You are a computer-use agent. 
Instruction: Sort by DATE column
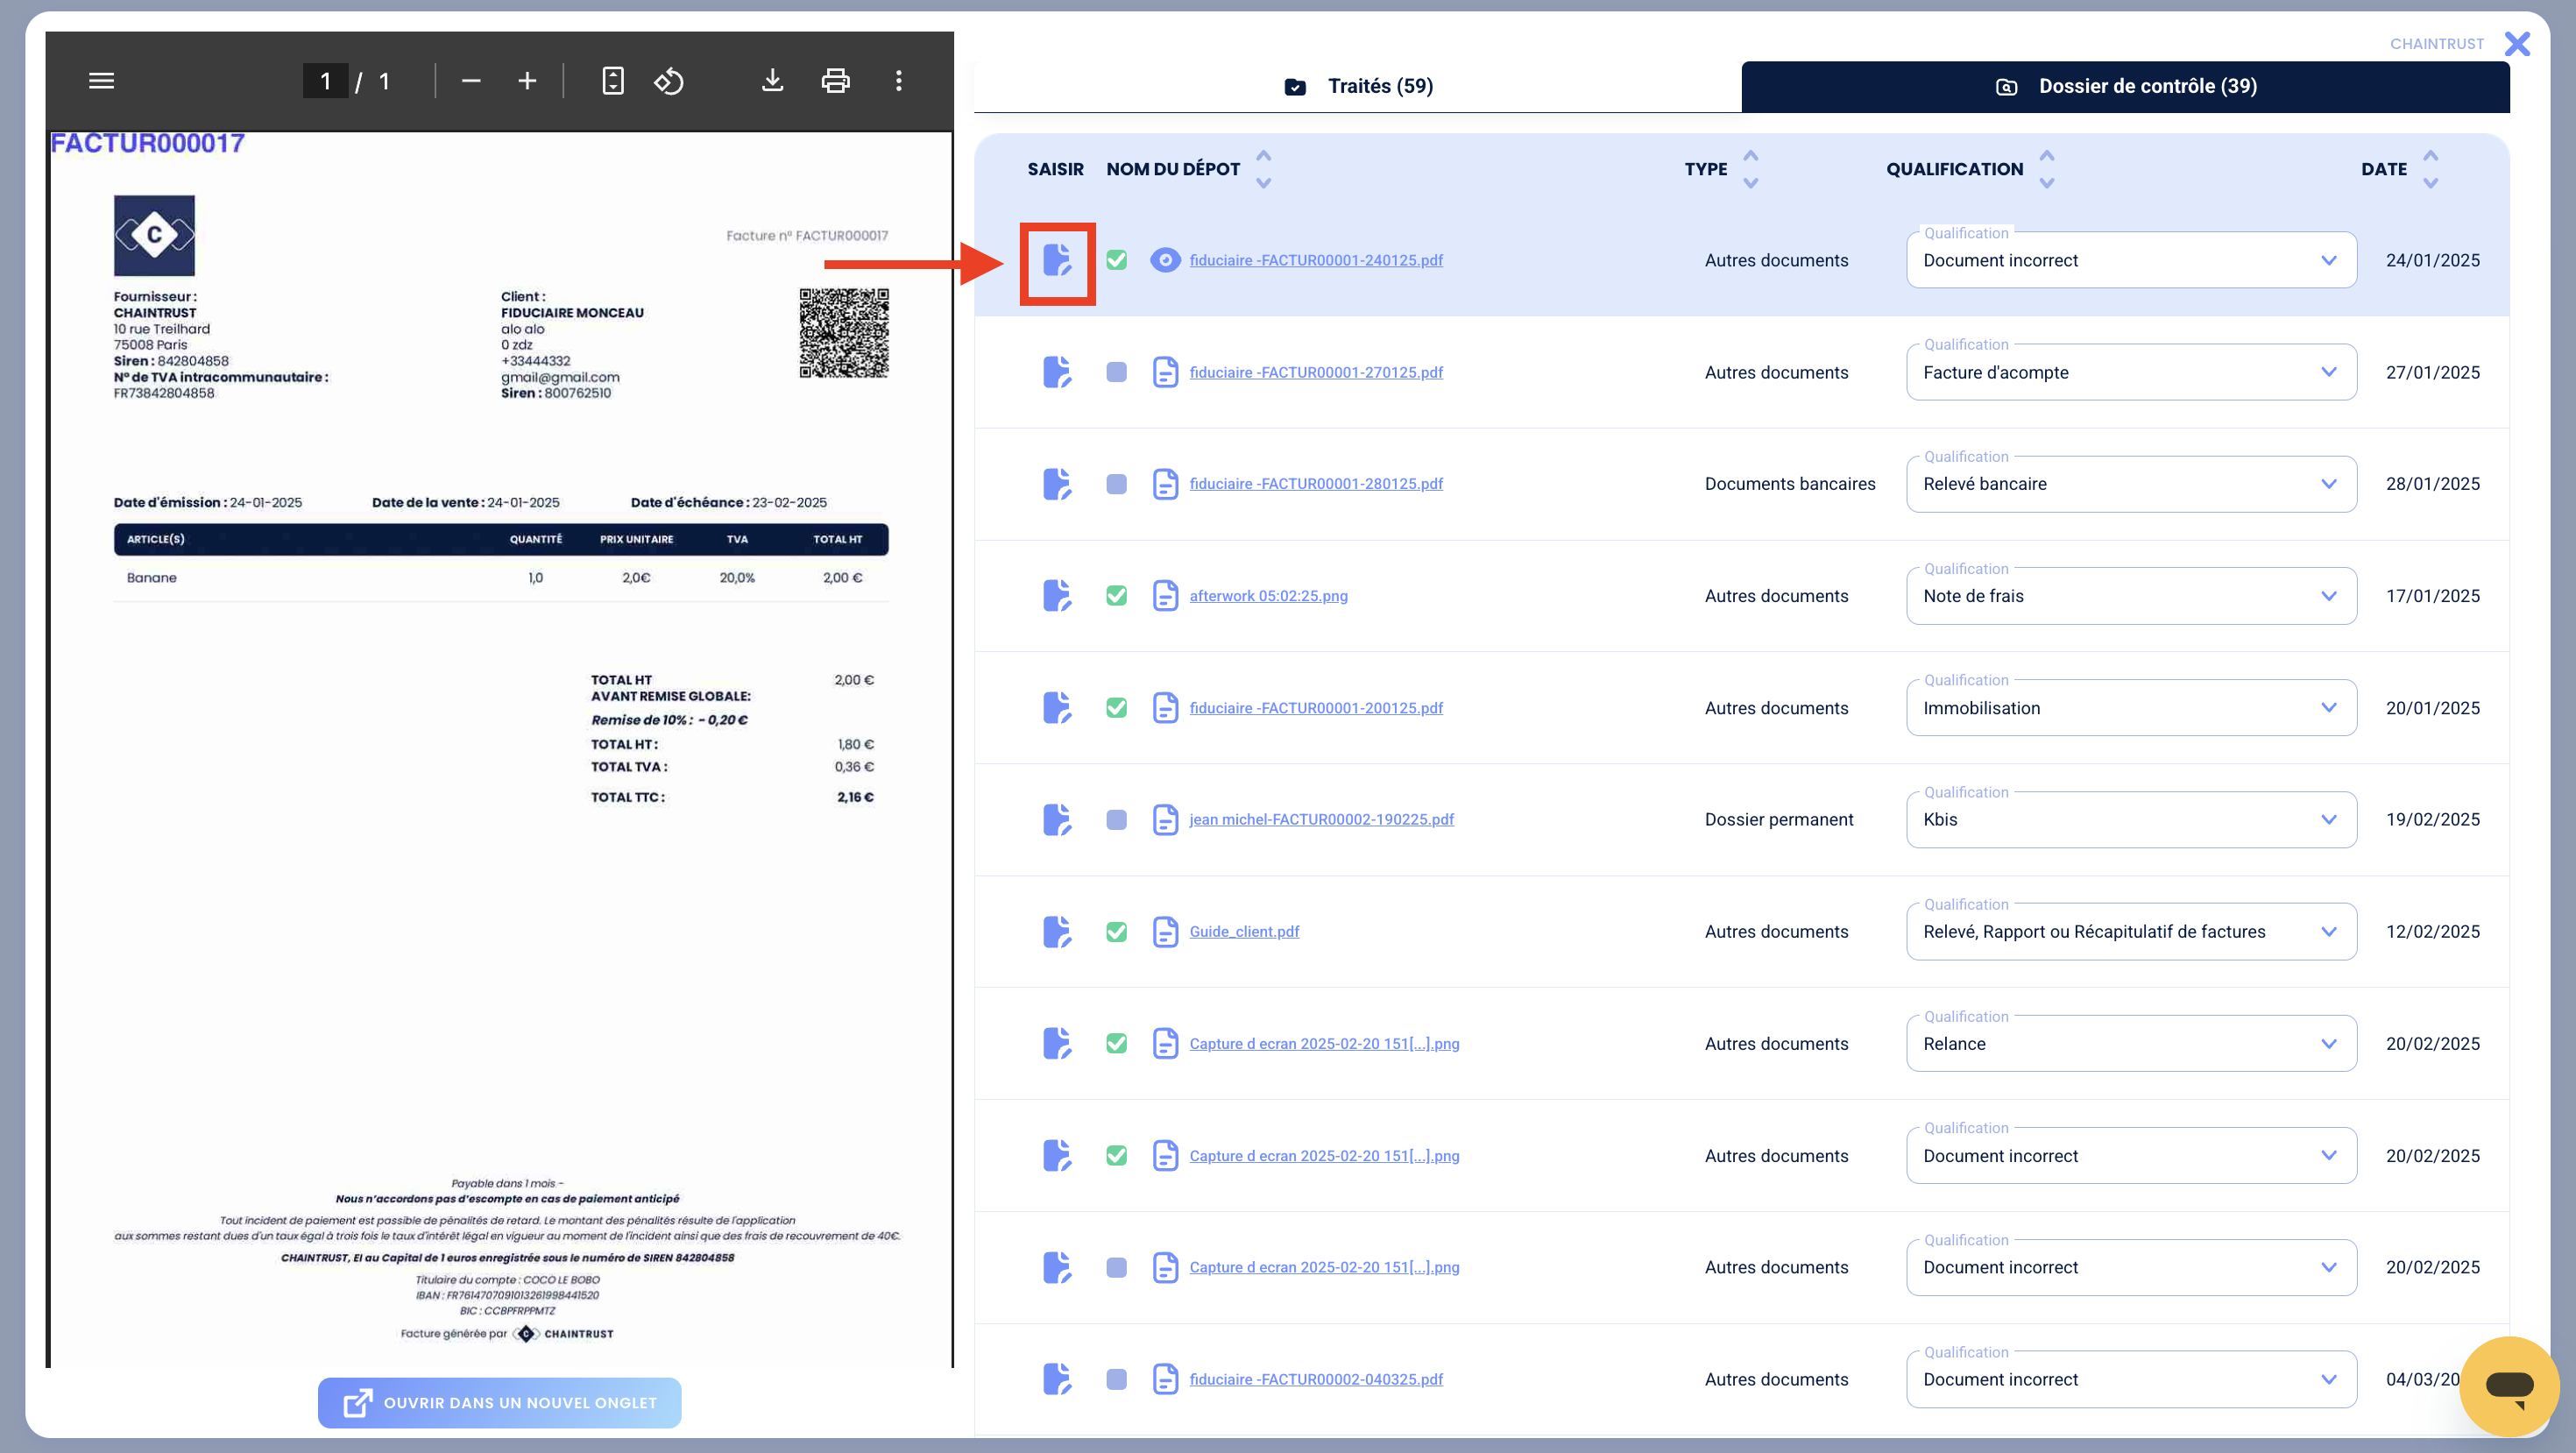click(2430, 169)
